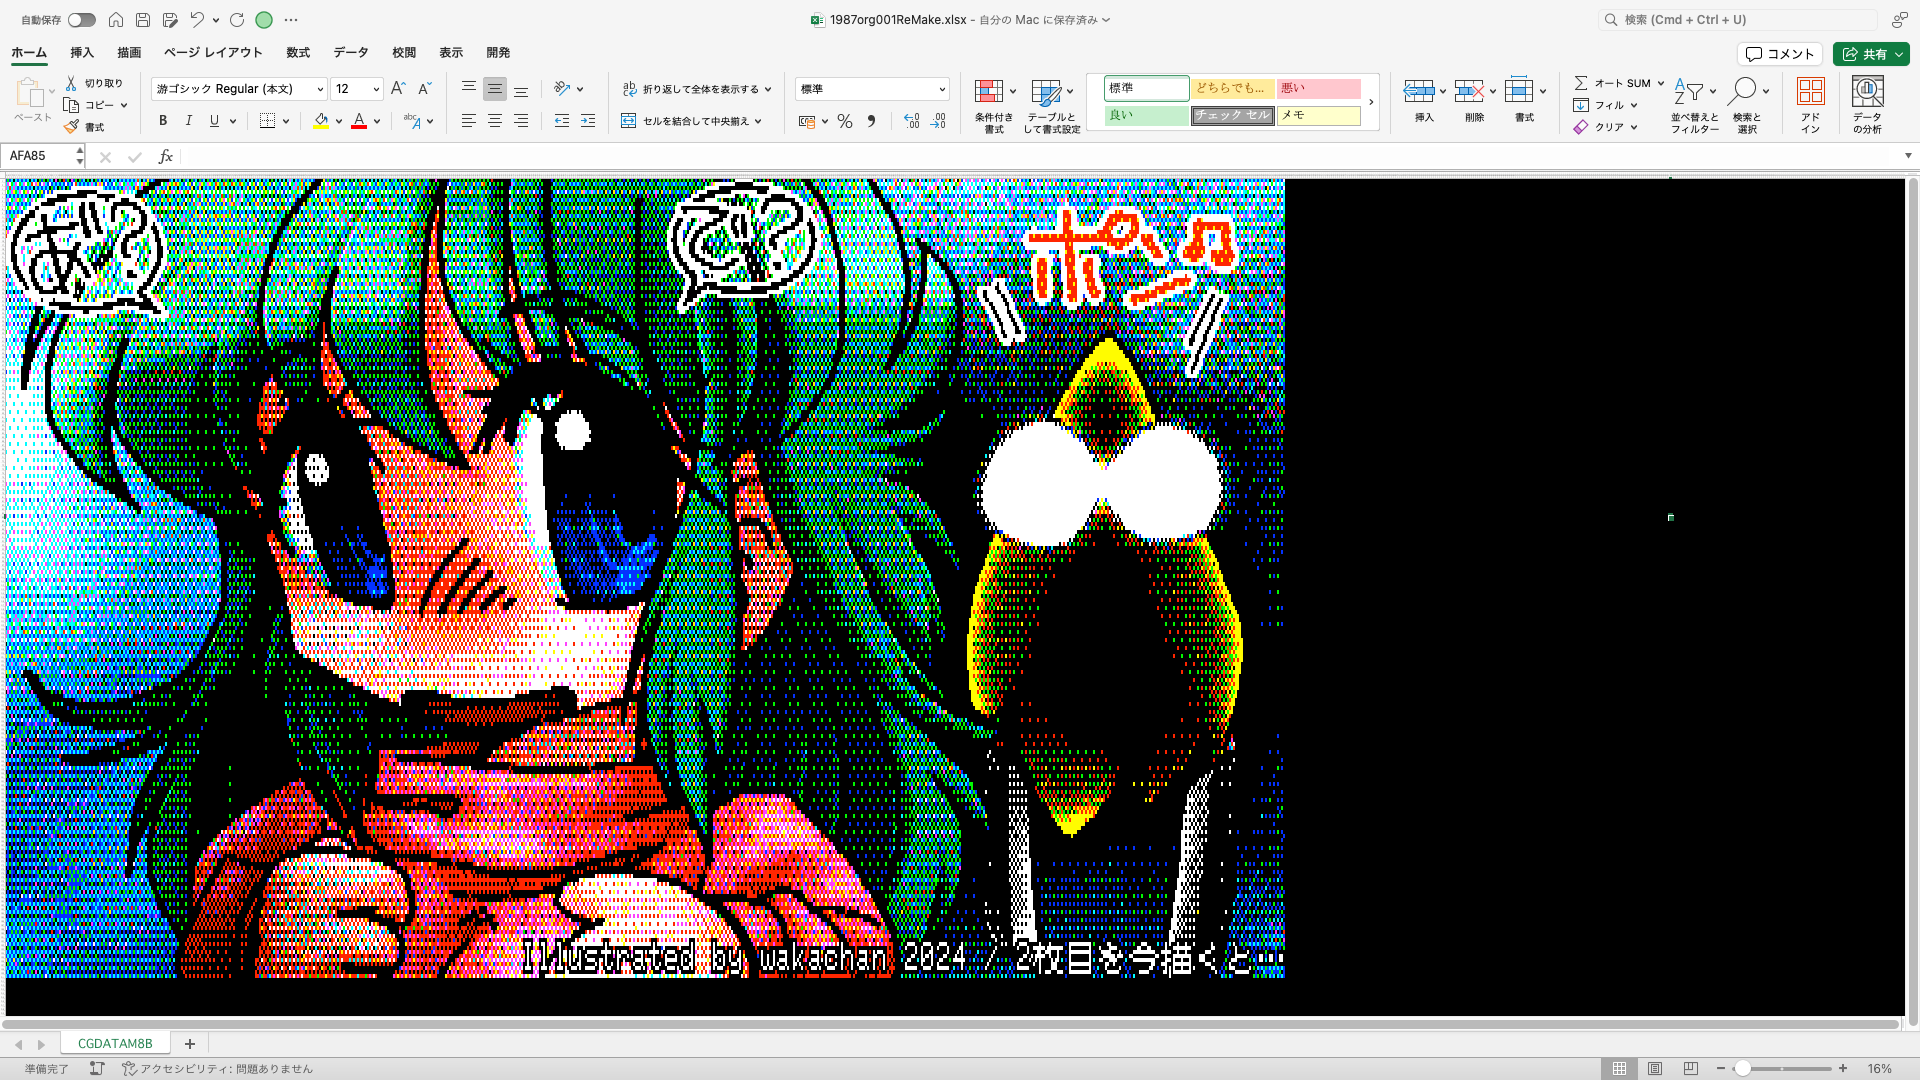
Task: Switch to ページ レイアウト tab
Action: click(x=213, y=53)
